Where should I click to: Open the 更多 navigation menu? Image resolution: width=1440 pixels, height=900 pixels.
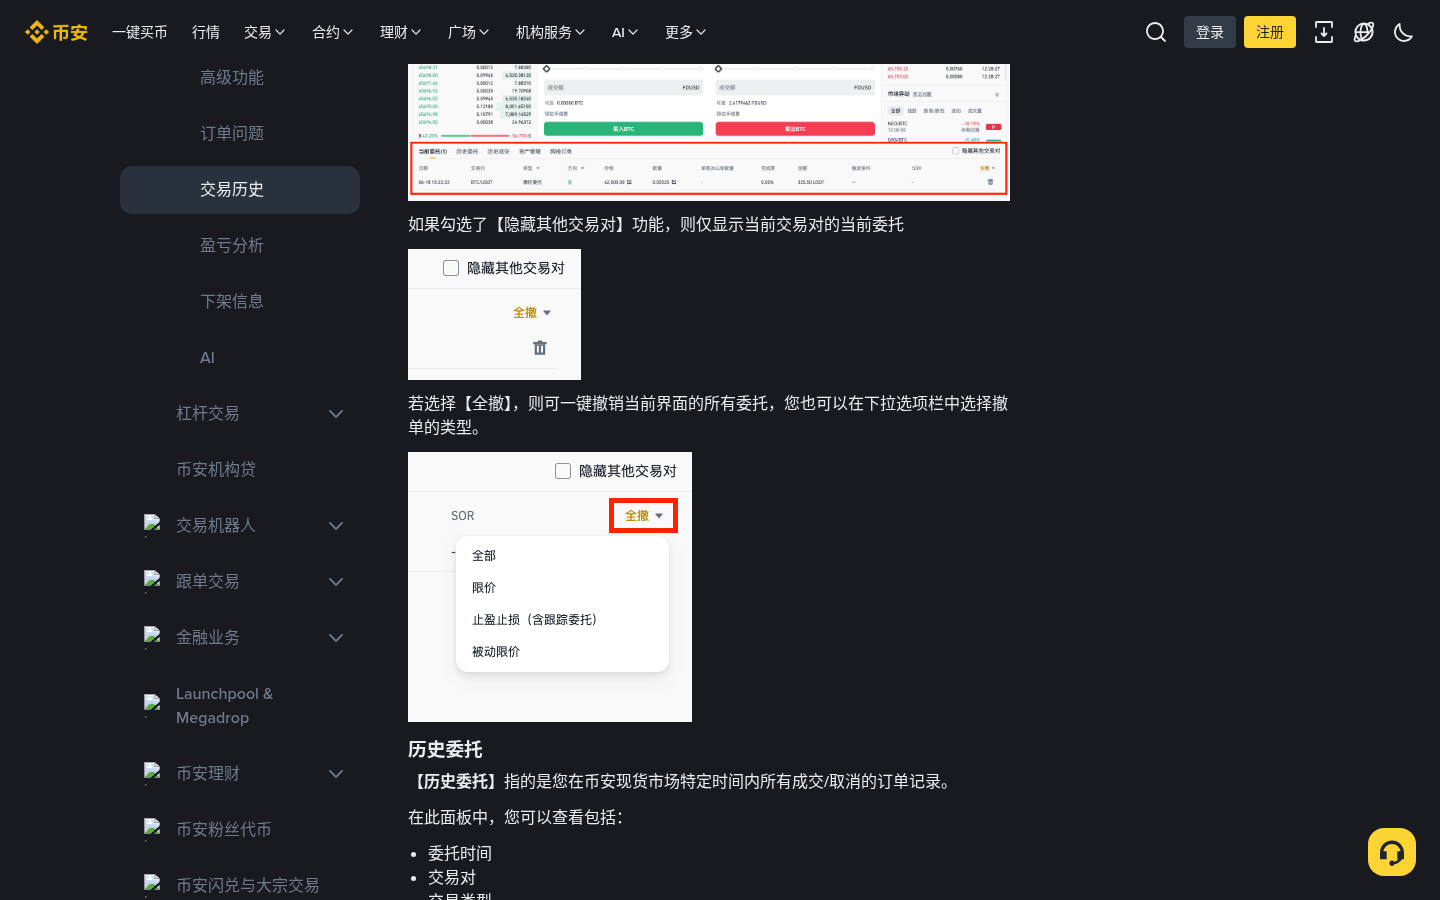click(x=686, y=32)
